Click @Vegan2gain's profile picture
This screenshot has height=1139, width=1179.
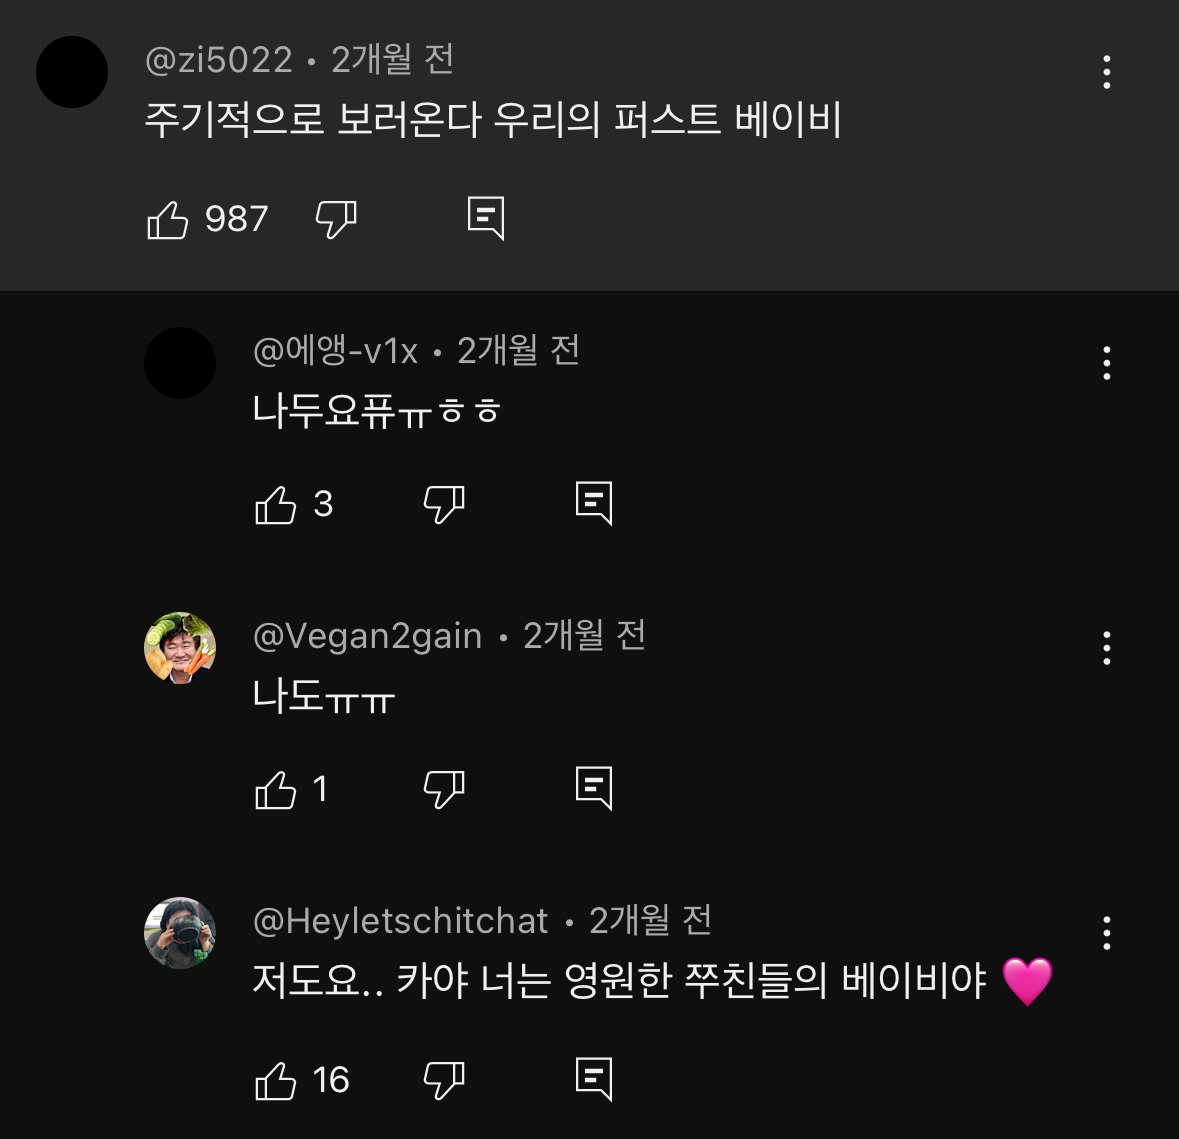180,648
